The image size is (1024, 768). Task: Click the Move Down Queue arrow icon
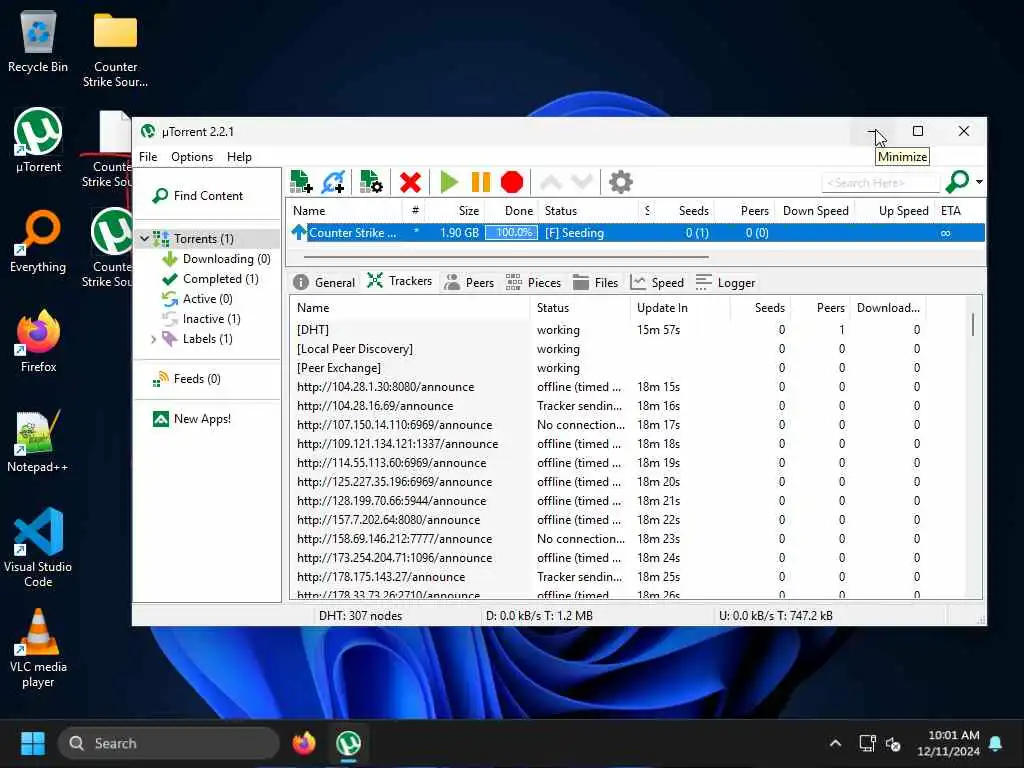point(582,182)
